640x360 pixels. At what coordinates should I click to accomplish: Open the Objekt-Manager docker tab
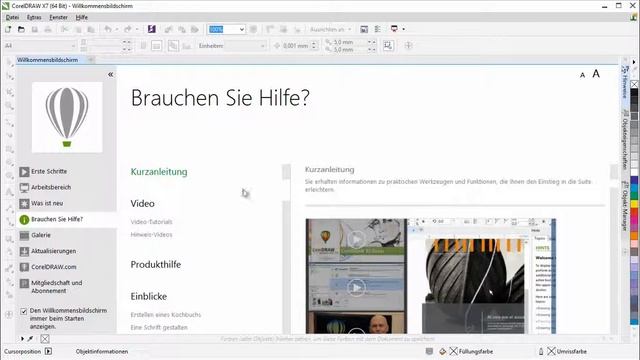pos(625,206)
